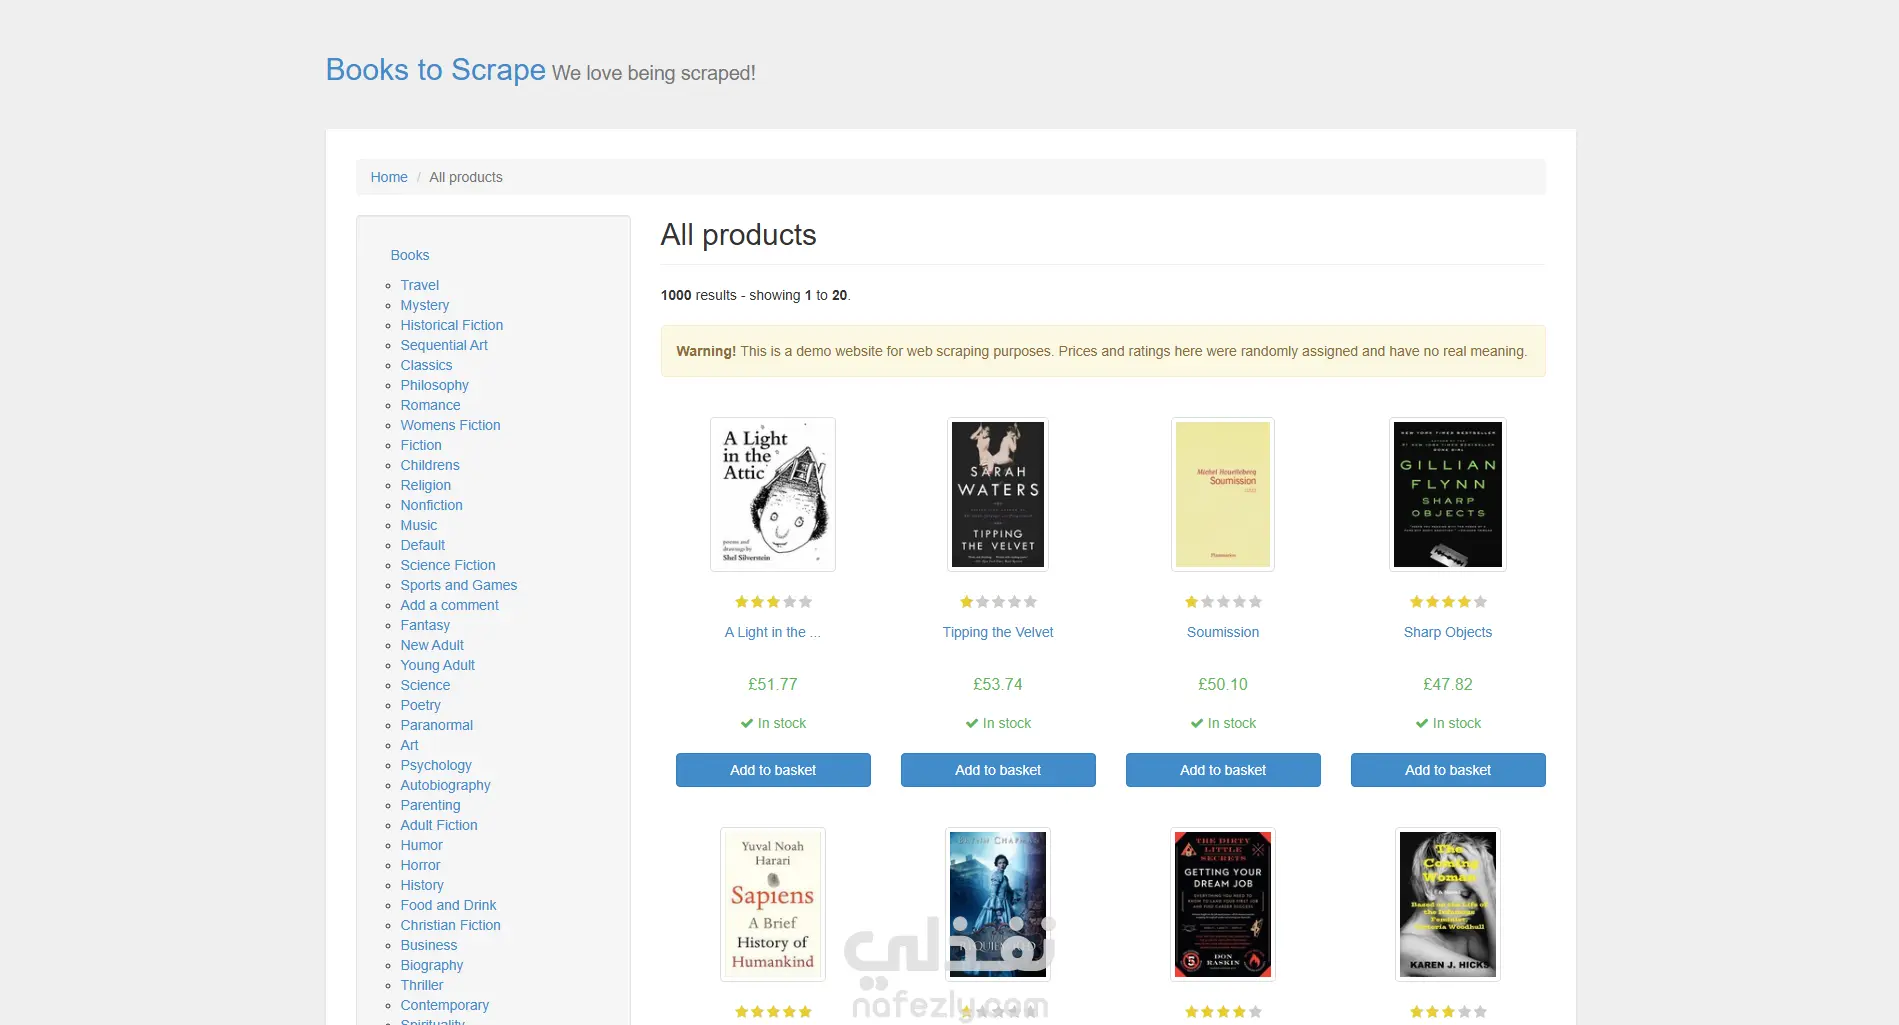Open the Tipping the Velvet book cover
The width and height of the screenshot is (1899, 1025).
click(997, 494)
